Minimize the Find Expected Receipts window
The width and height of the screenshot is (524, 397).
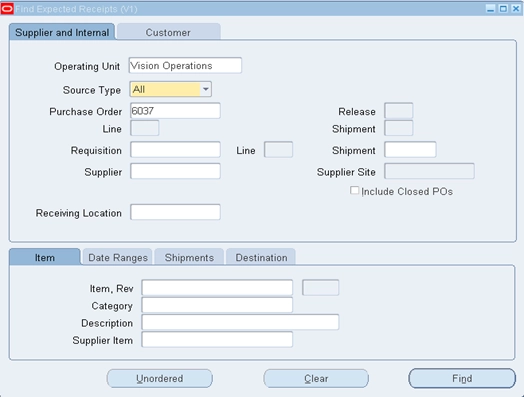[x=490, y=9]
